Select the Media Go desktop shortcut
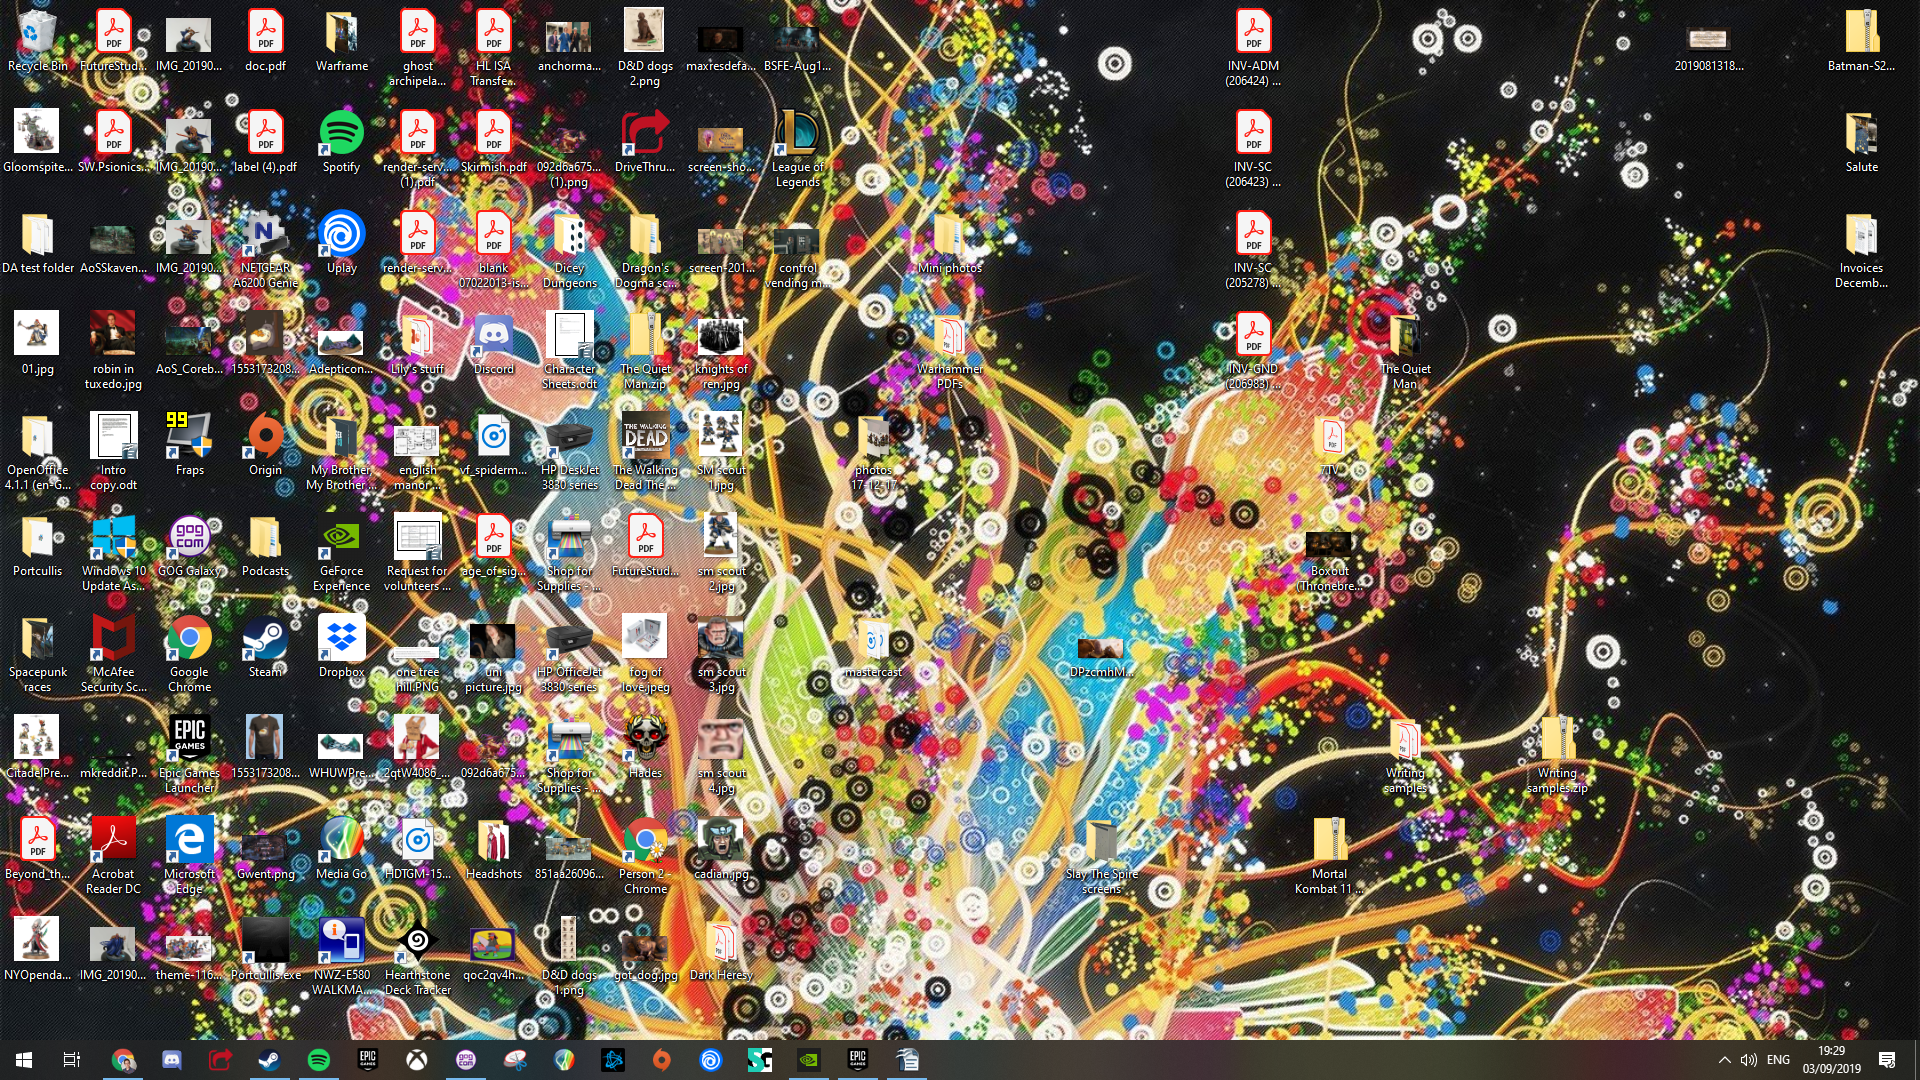 click(341, 849)
